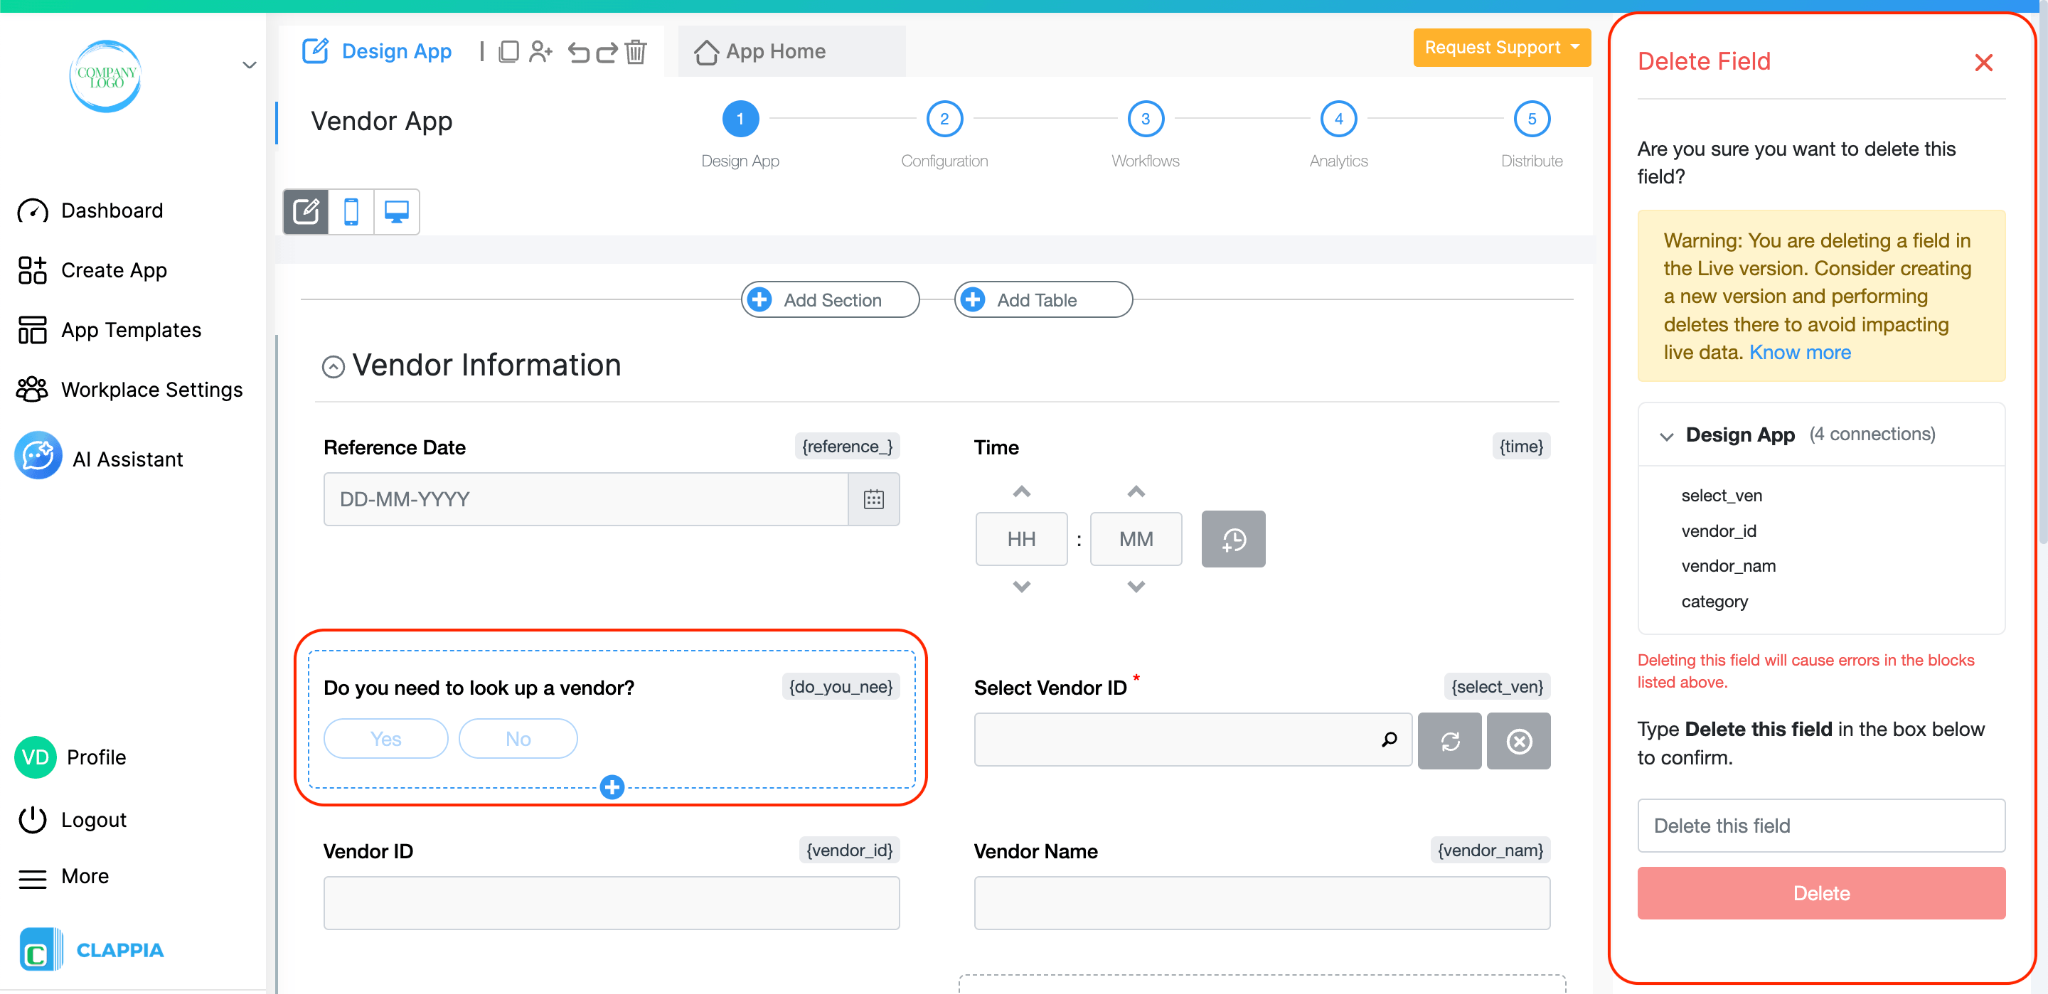Go to step 3 Workflows
Image resolution: width=2048 pixels, height=994 pixels.
tap(1146, 119)
